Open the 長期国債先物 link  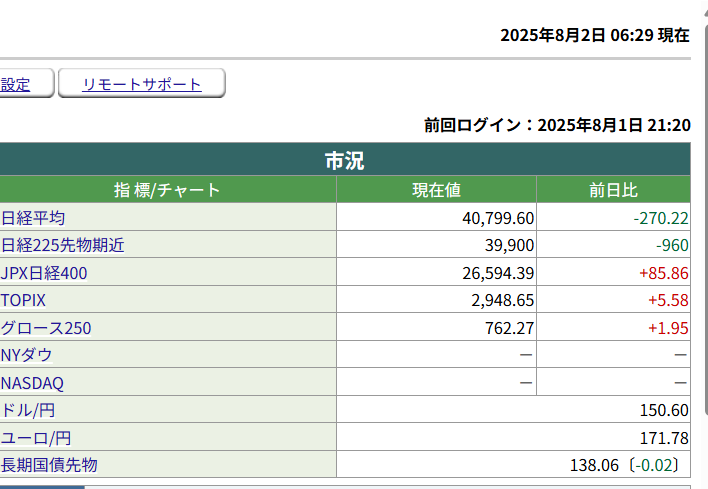click(49, 464)
